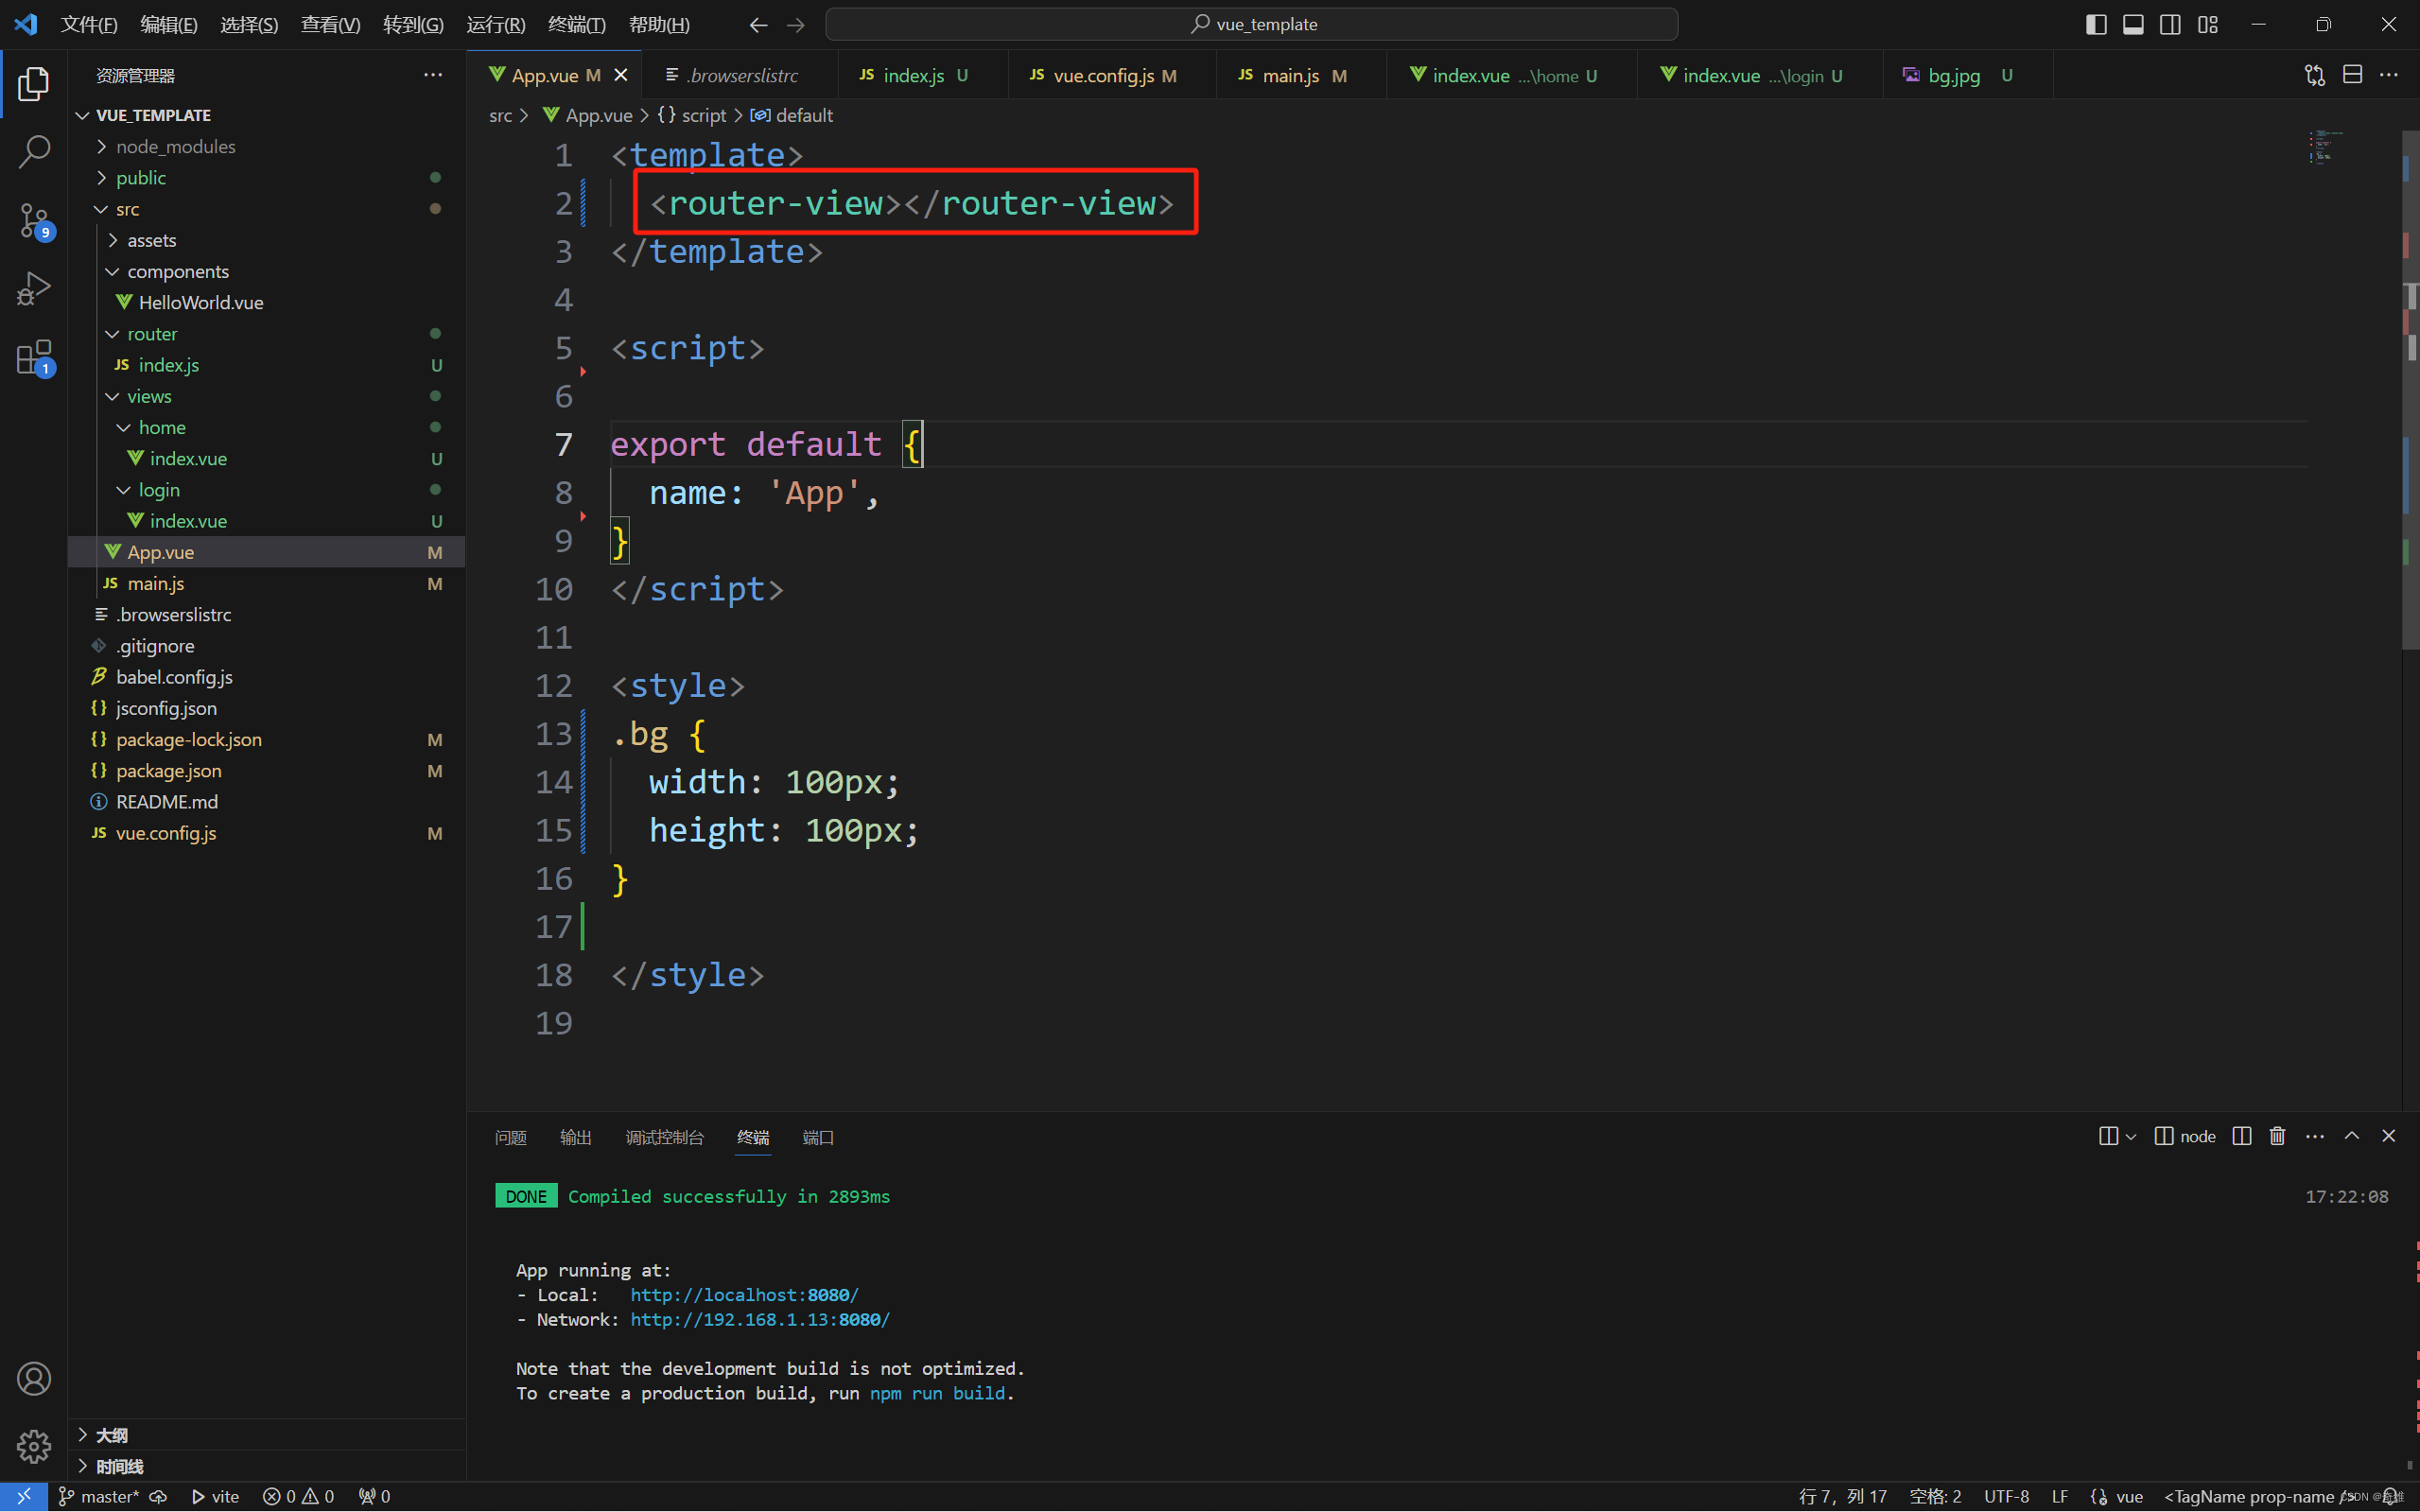Open the 192.168.1.13:8080 network link
Image resolution: width=2420 pixels, height=1512 pixels.
pyautogui.click(x=759, y=1320)
